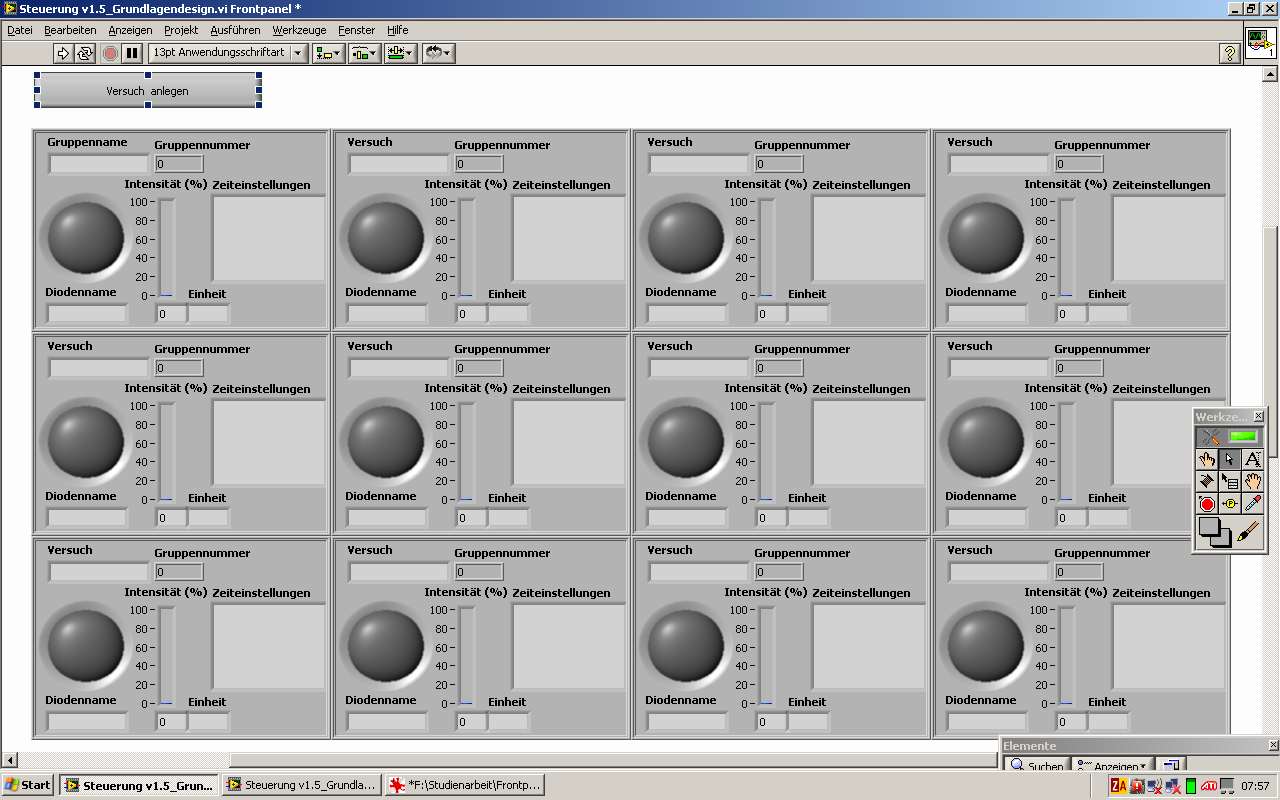
Task: Open the Distribute Objects dropdown
Action: 364,53
